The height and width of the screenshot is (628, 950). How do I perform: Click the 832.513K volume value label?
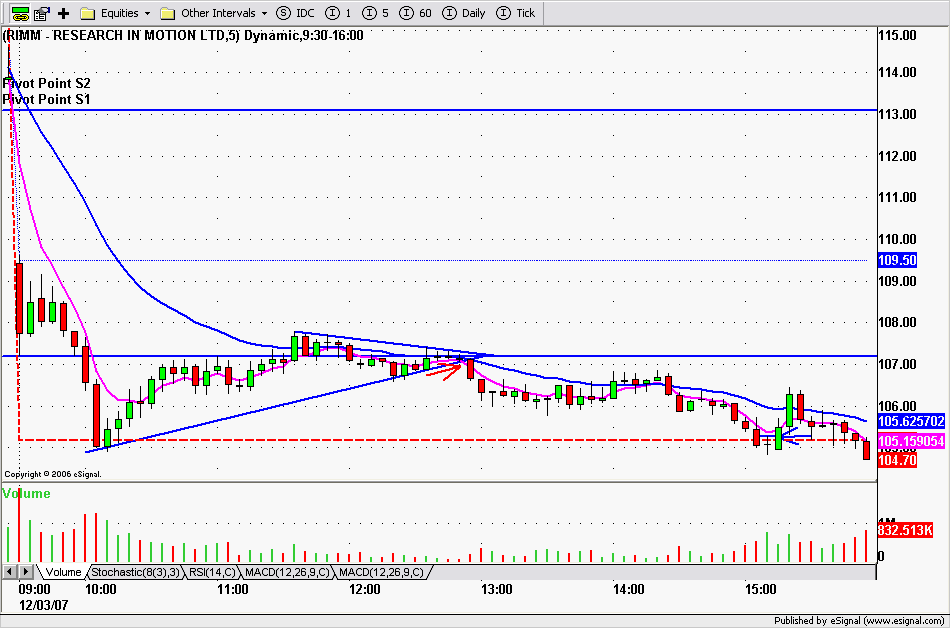click(x=905, y=530)
